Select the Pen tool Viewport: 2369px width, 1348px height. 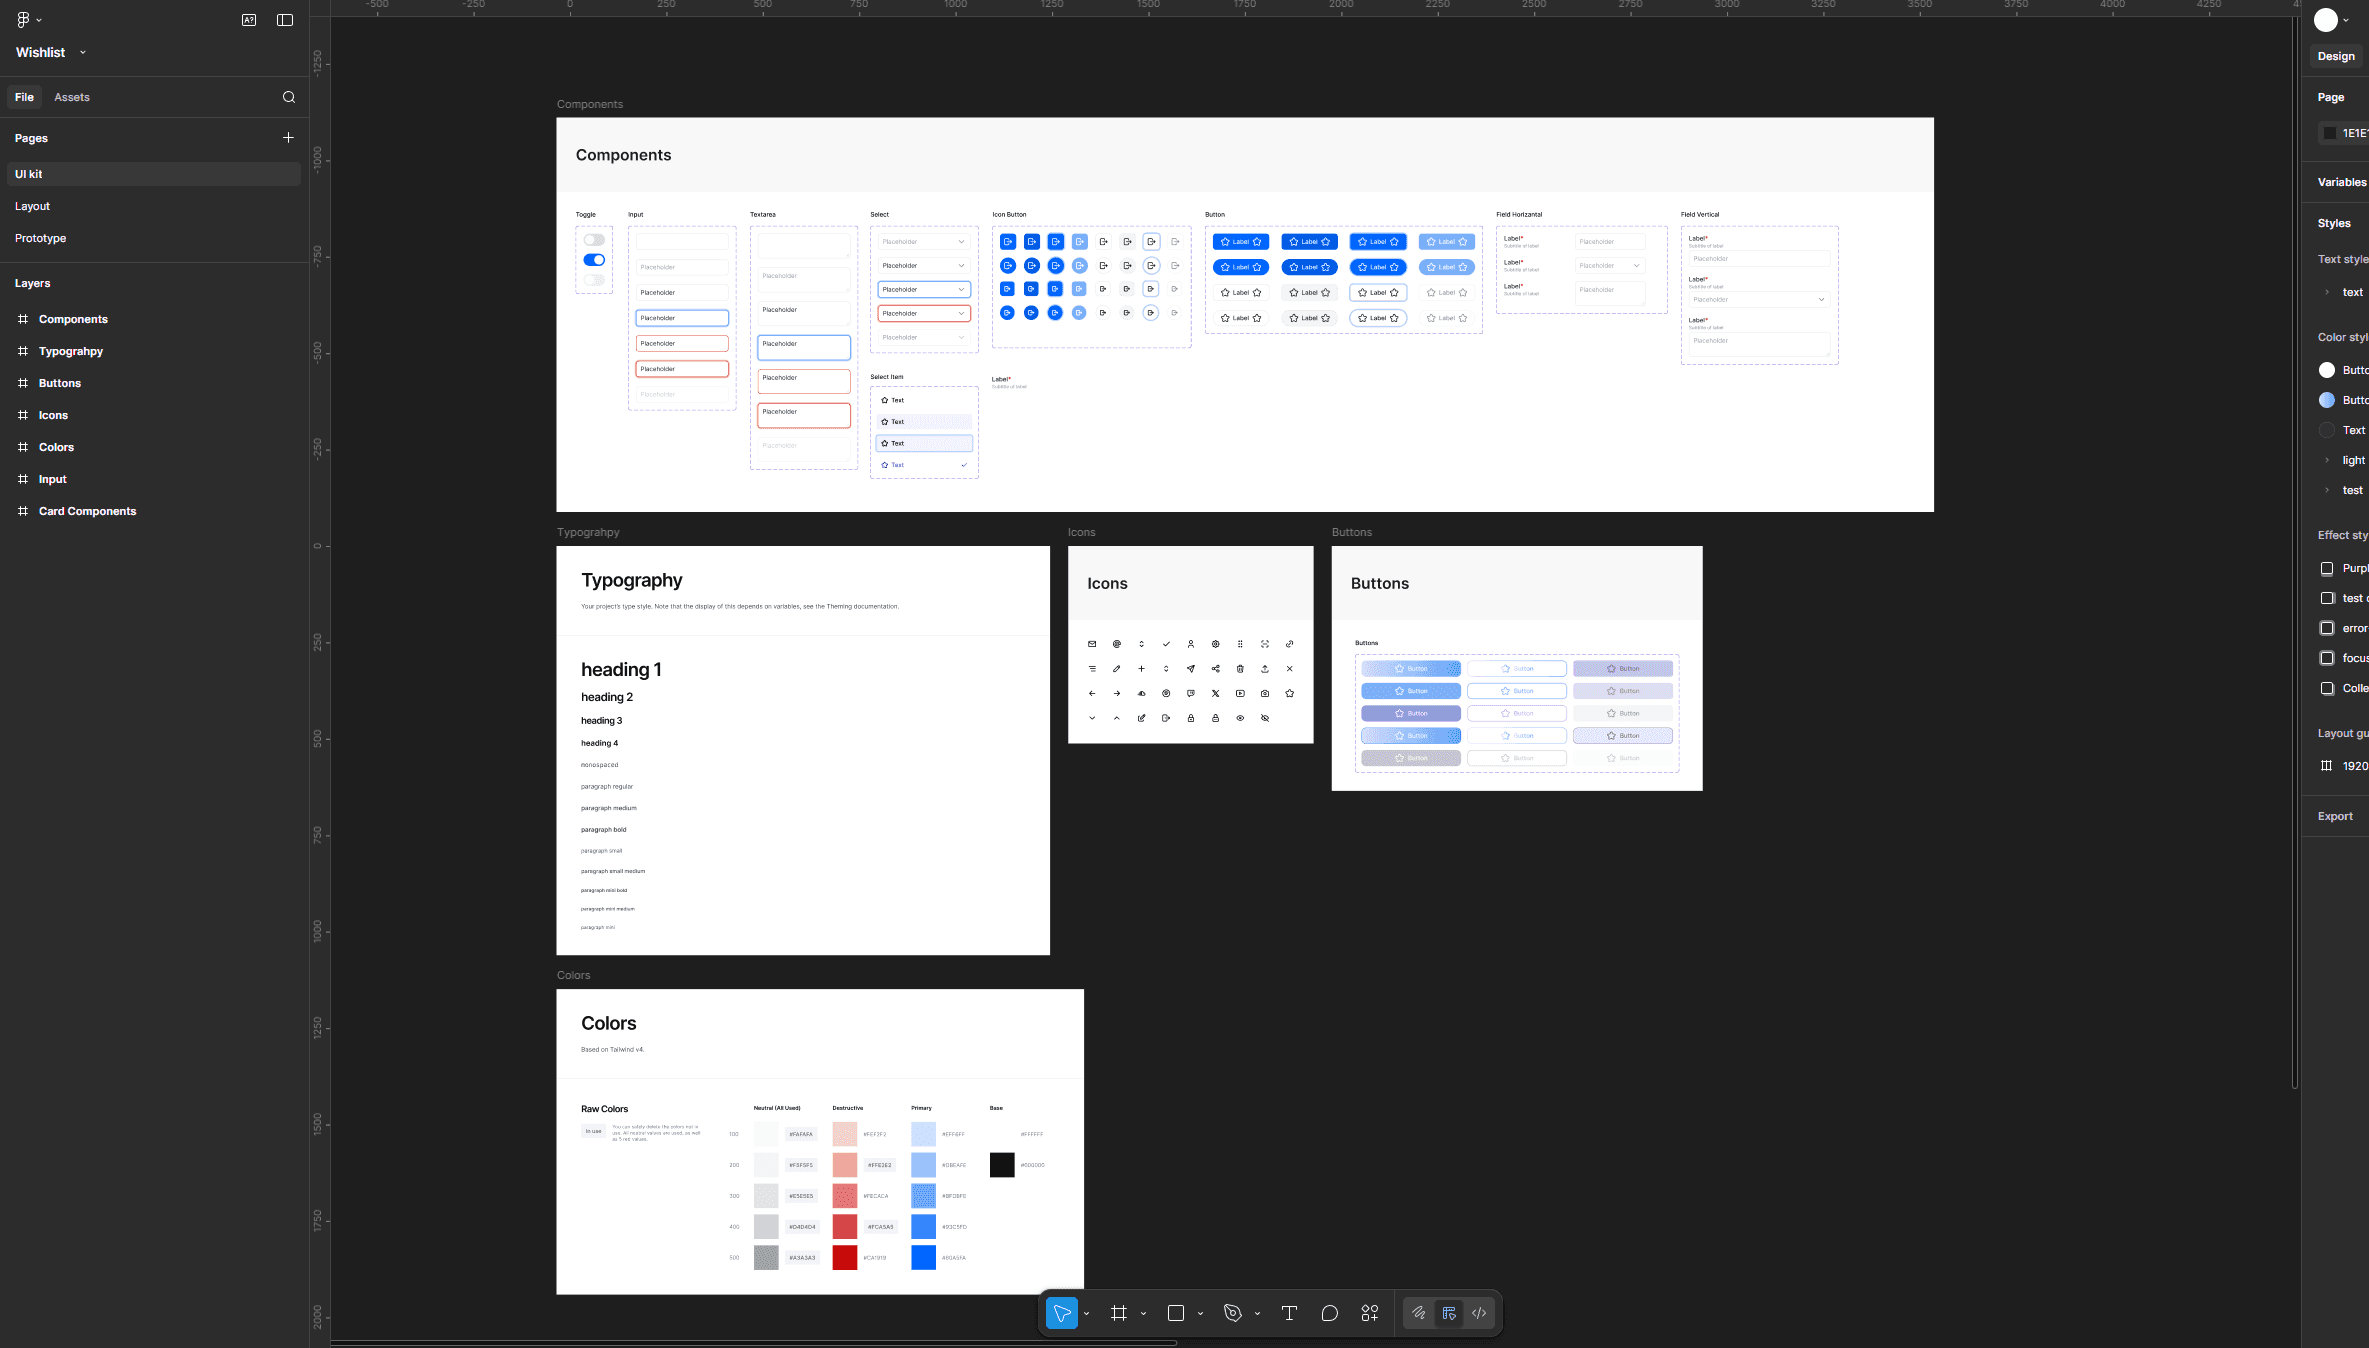click(x=1233, y=1313)
